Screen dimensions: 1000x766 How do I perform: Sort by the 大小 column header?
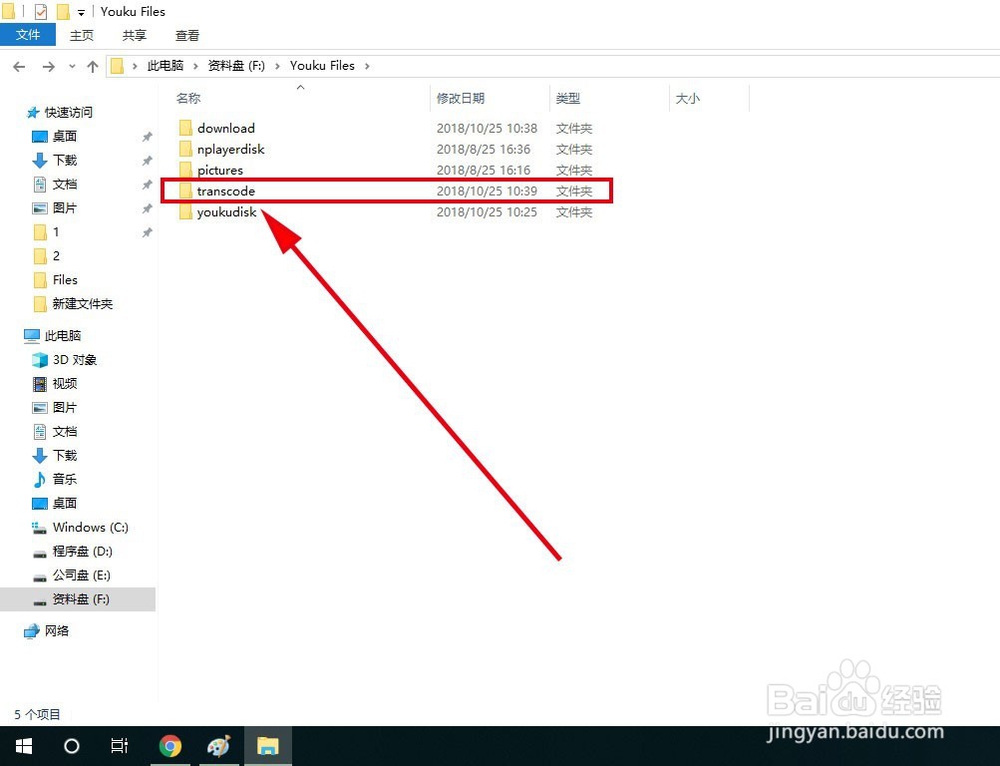coord(687,98)
